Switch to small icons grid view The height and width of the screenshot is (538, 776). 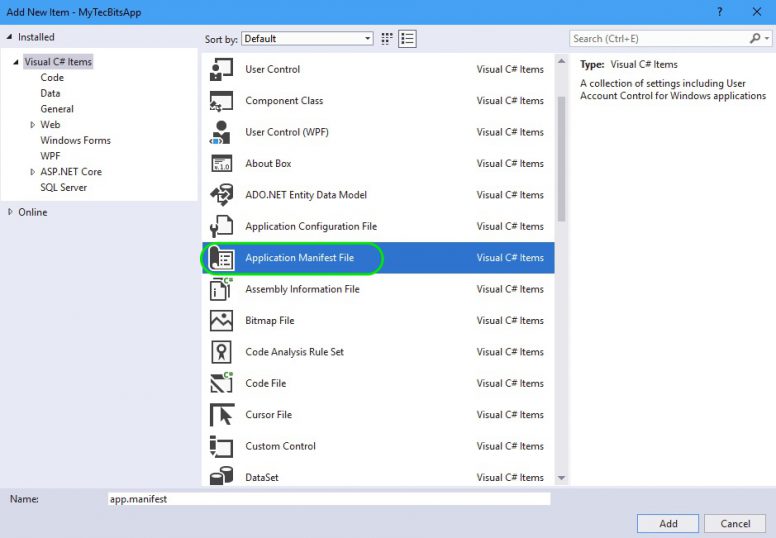pos(387,39)
